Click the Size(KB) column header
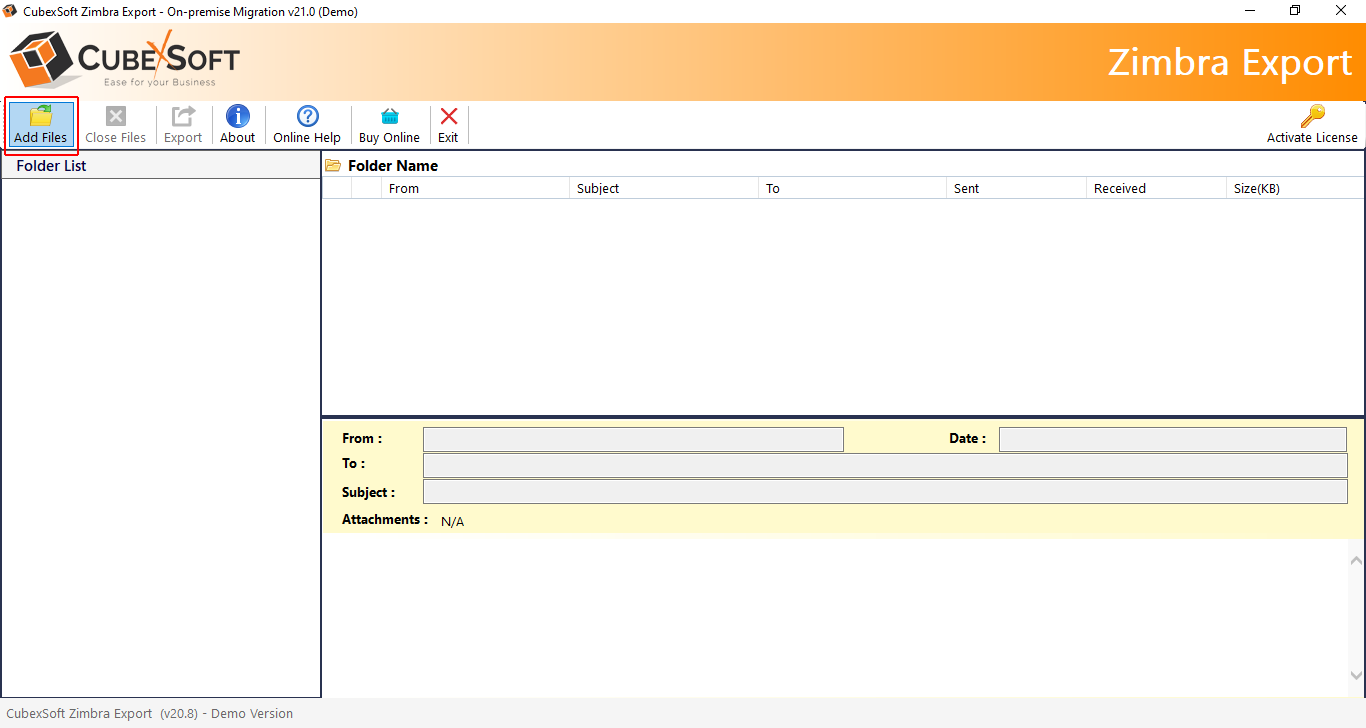 coord(1255,188)
